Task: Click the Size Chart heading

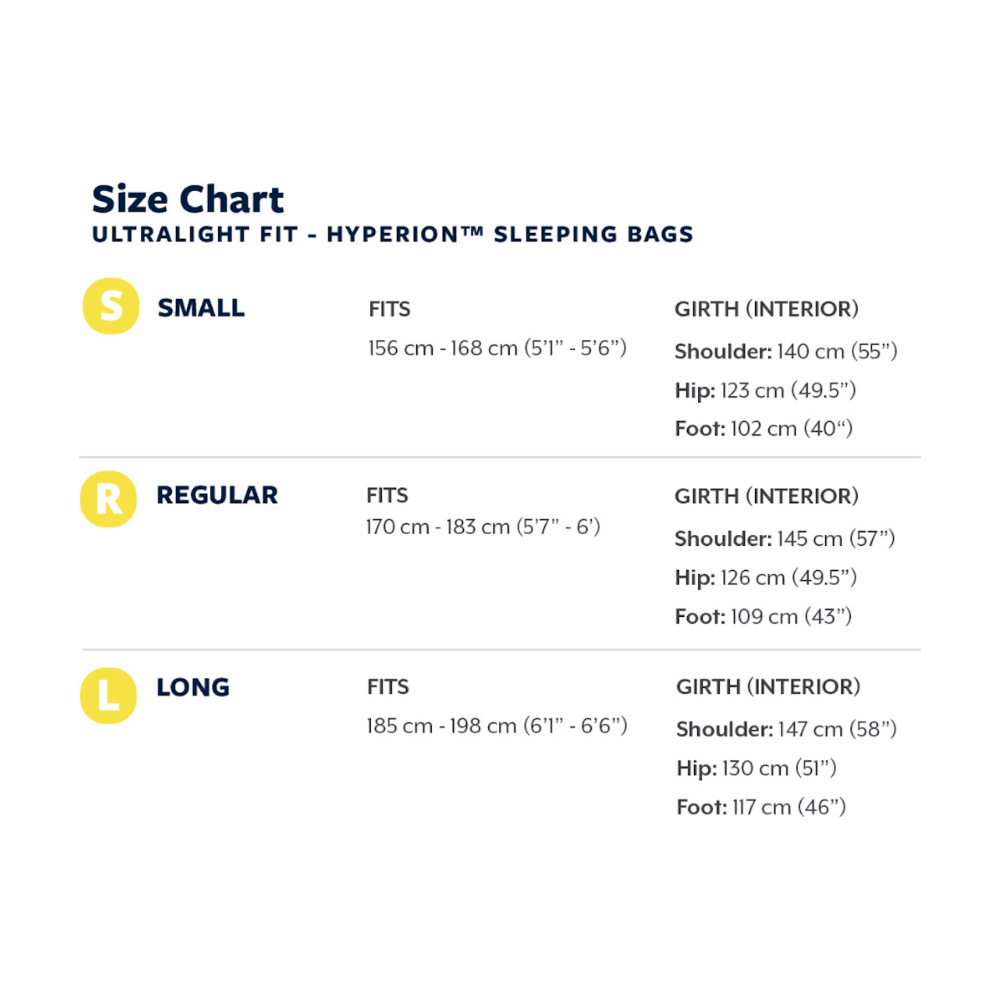Action: click(x=188, y=200)
